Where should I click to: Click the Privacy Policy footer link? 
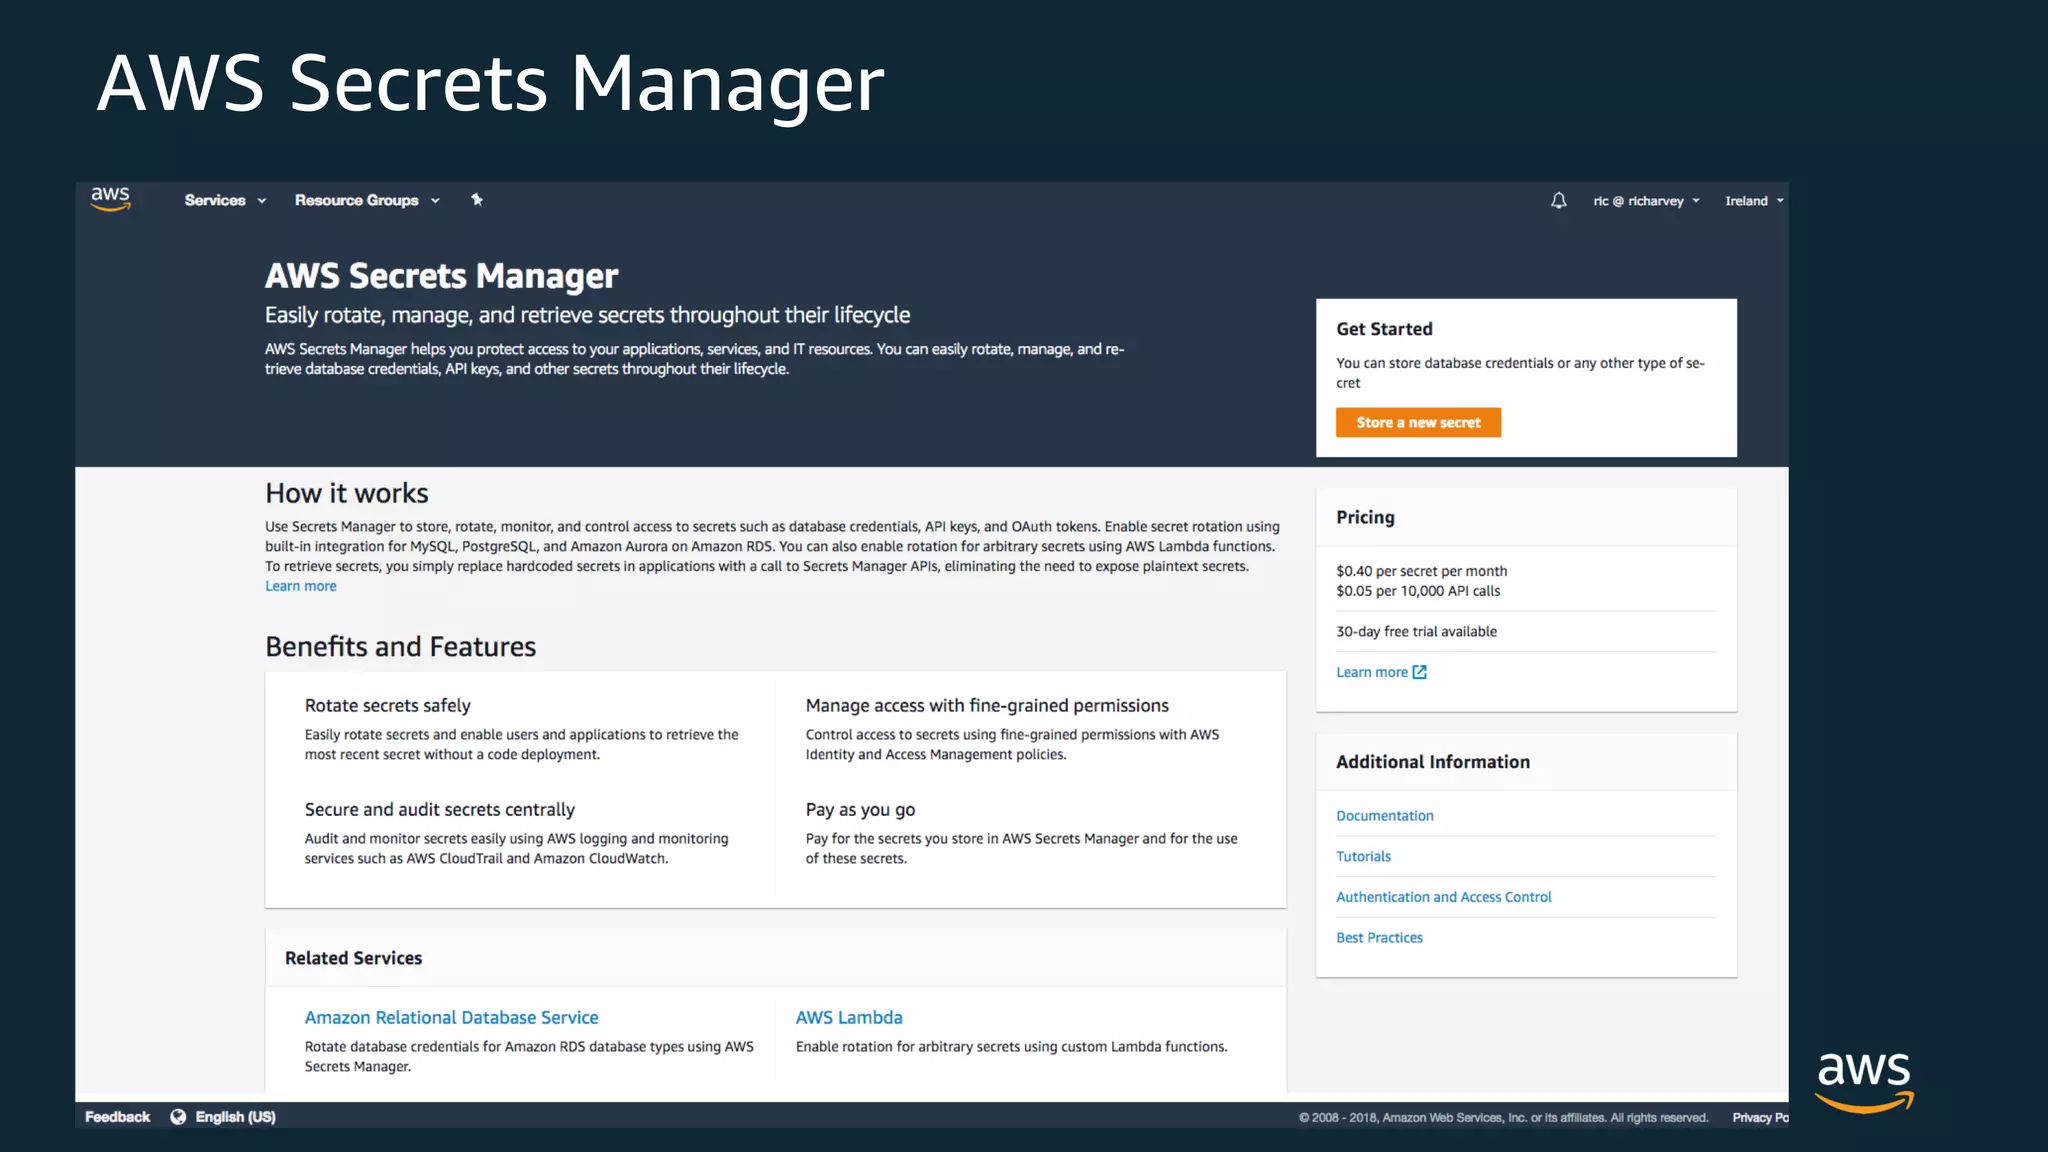pos(1760,1118)
